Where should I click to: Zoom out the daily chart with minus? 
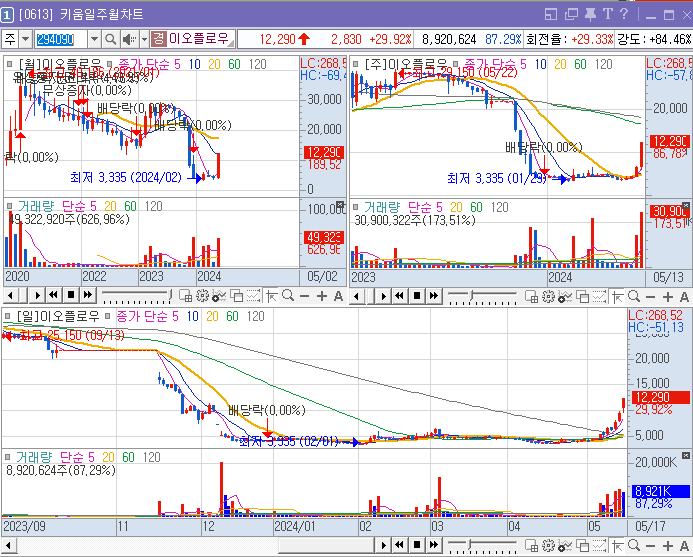point(651,546)
